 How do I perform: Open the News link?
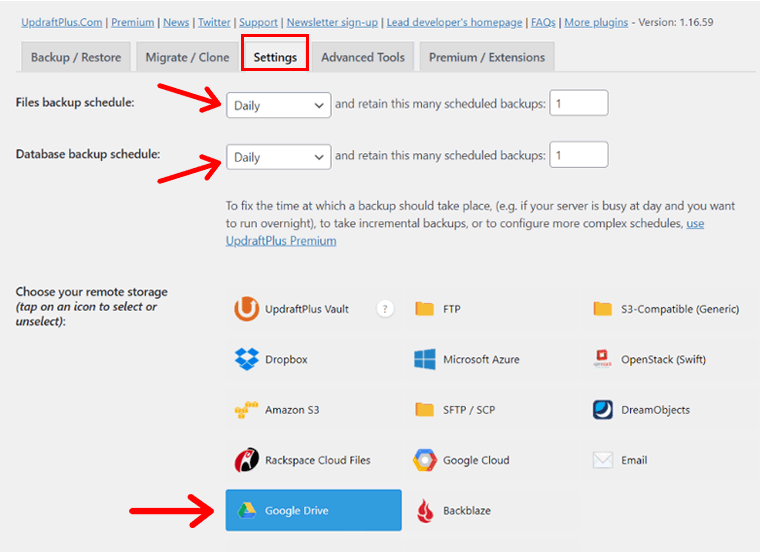pos(176,22)
